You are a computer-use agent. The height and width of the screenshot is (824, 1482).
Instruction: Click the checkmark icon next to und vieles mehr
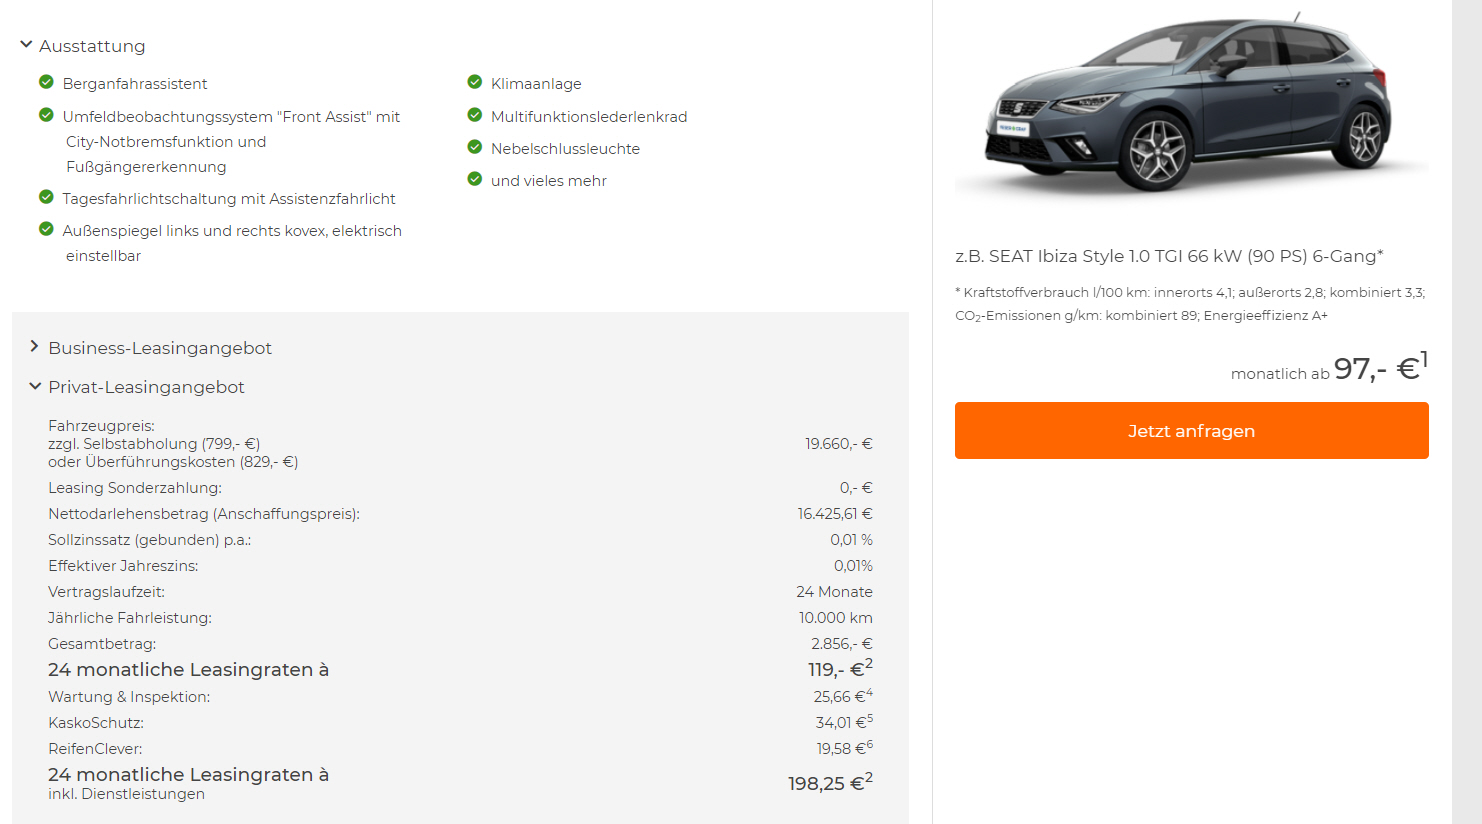point(475,179)
